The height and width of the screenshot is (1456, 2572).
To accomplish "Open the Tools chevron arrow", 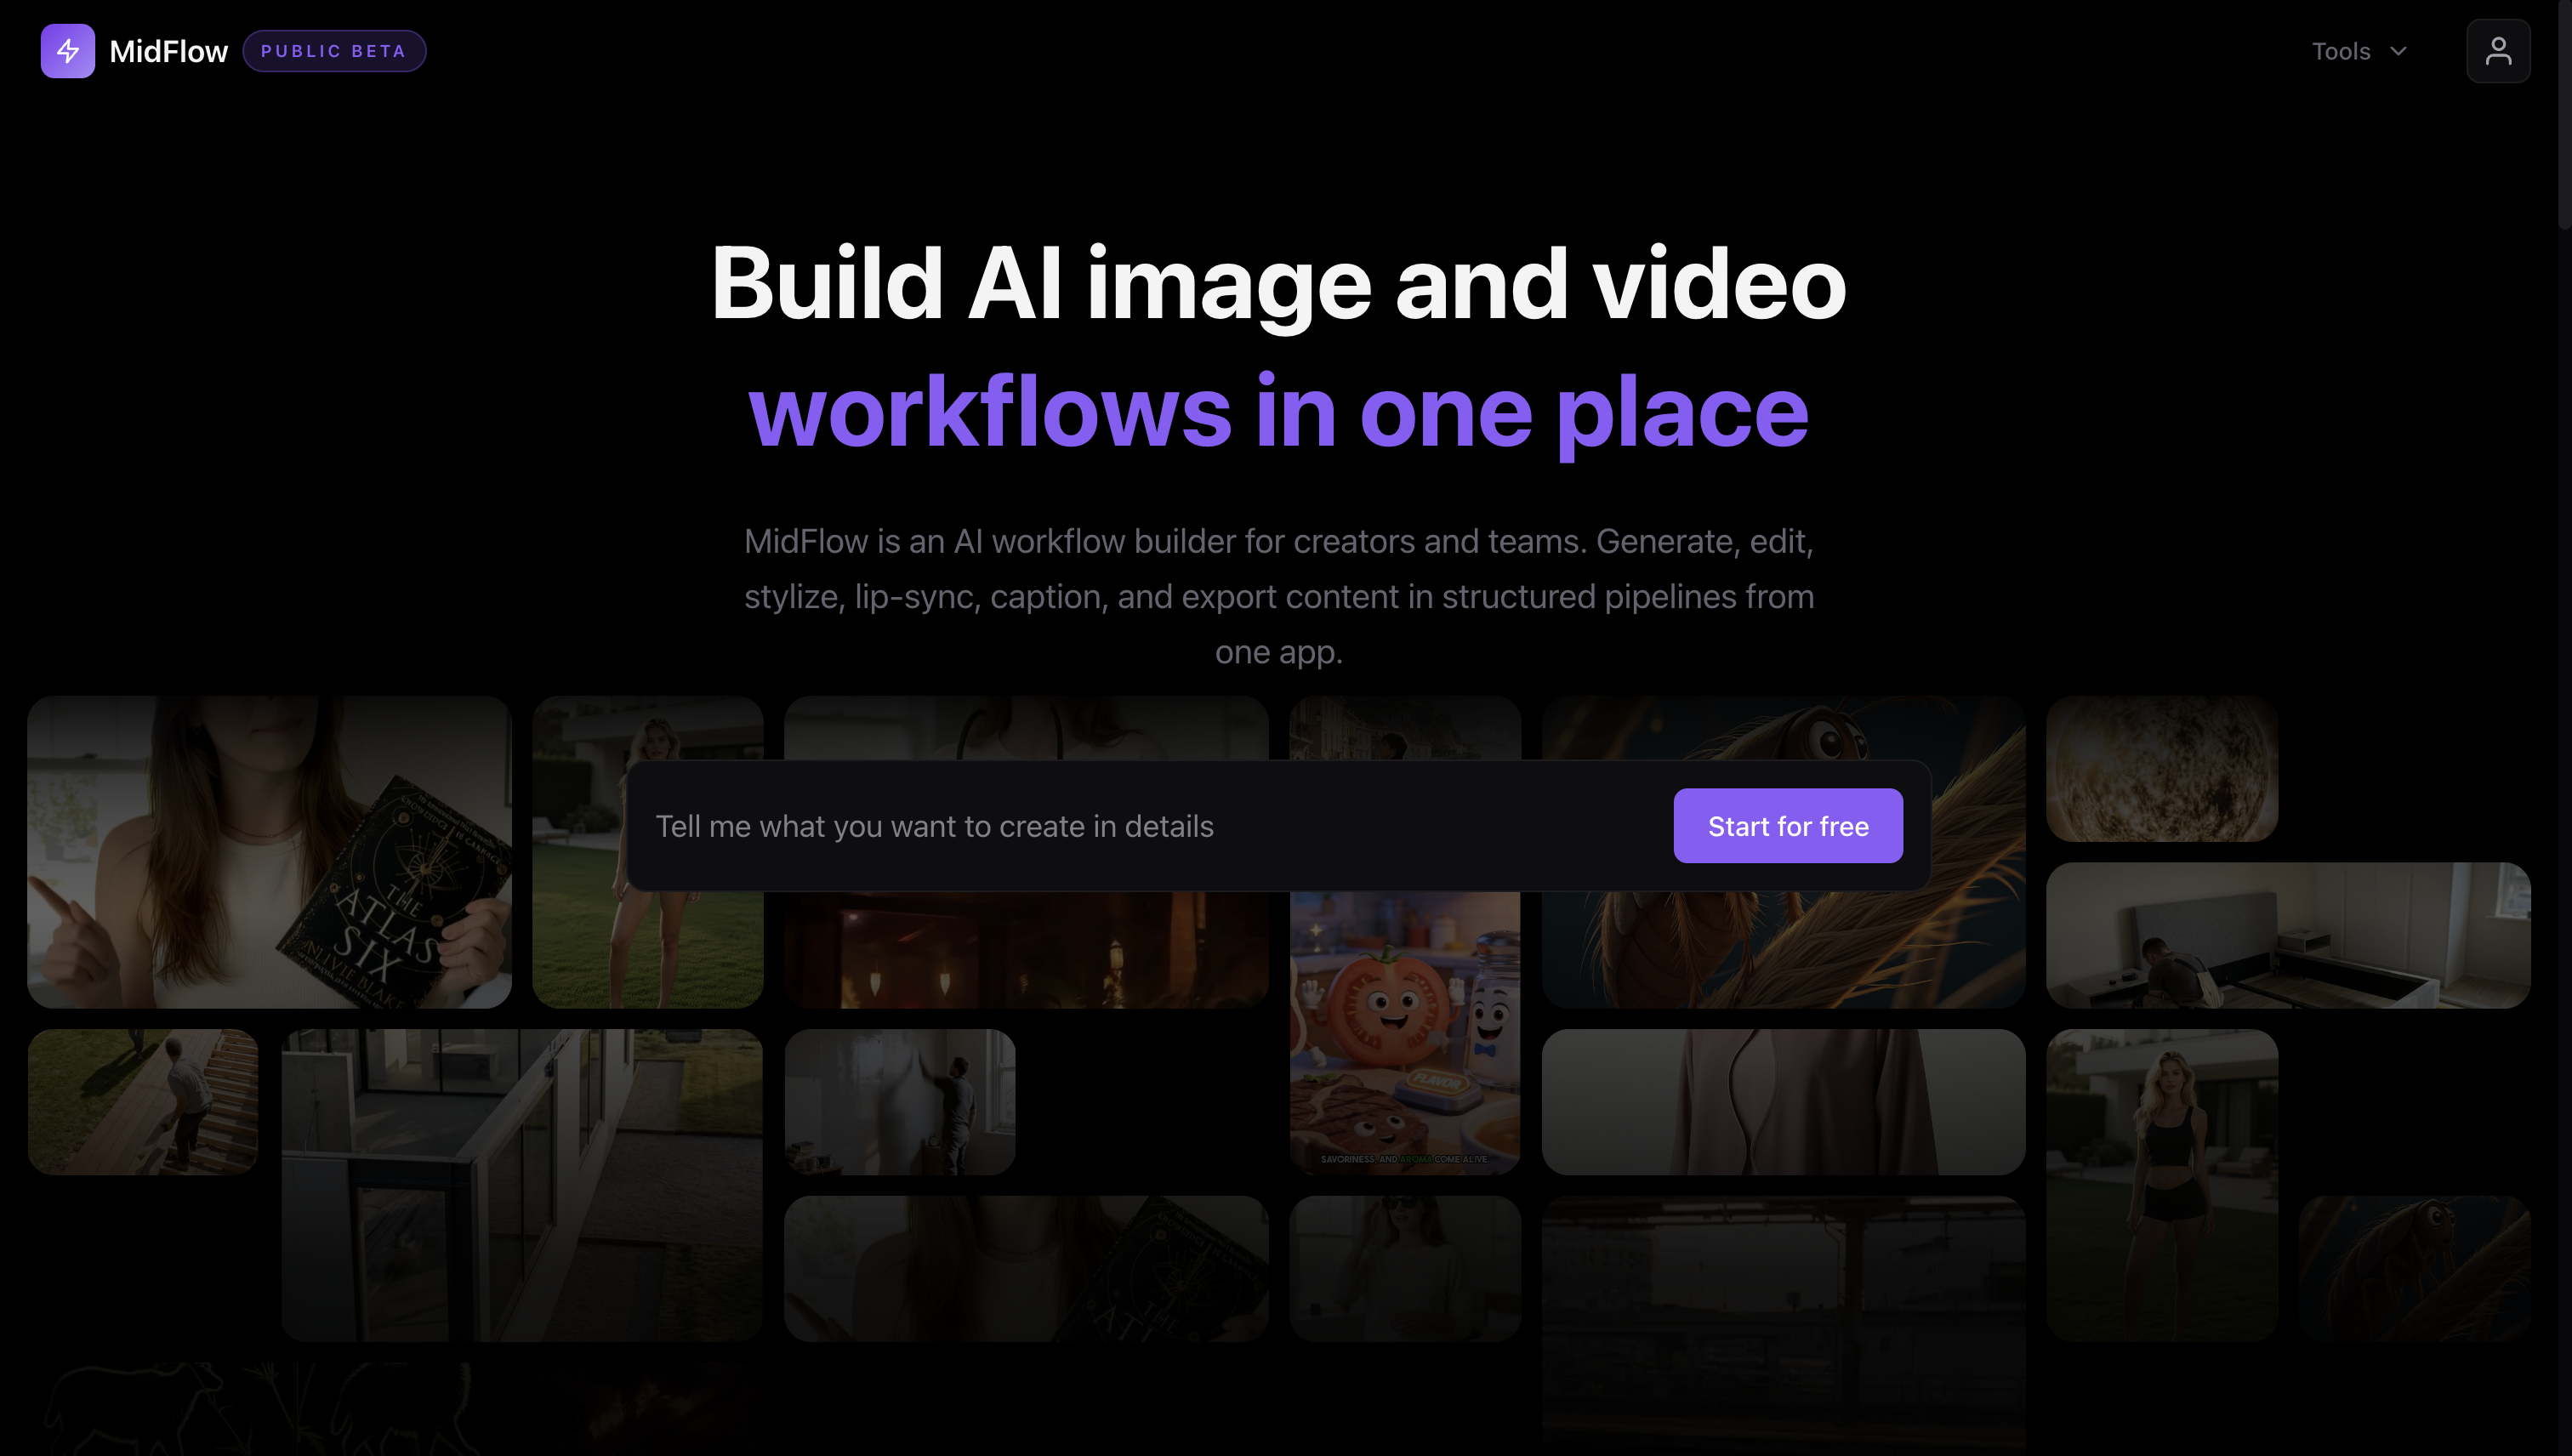I will click(2398, 51).
